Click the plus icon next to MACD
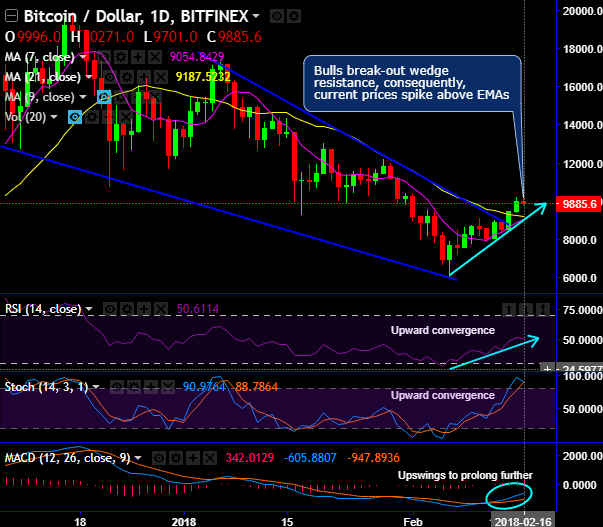 point(193,458)
